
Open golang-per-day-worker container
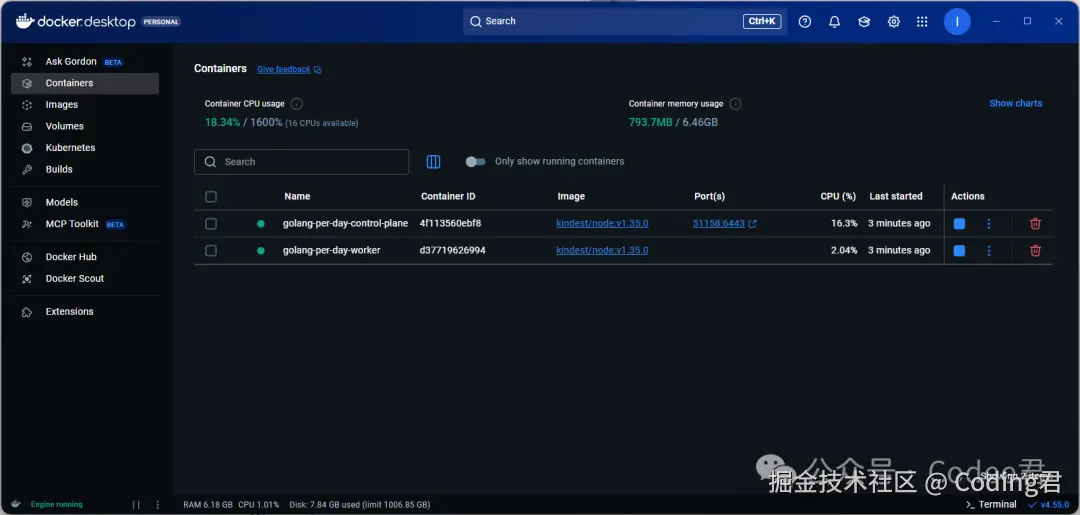click(331, 250)
